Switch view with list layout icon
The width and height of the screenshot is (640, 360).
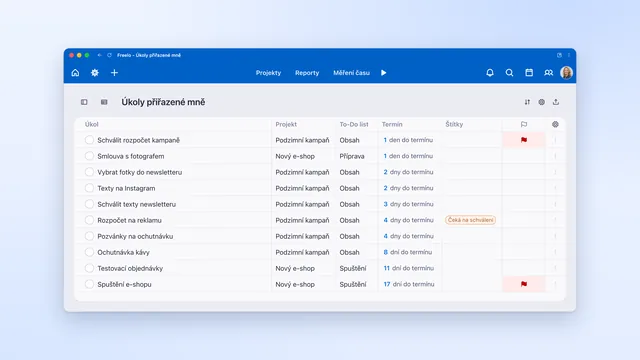coord(104,102)
